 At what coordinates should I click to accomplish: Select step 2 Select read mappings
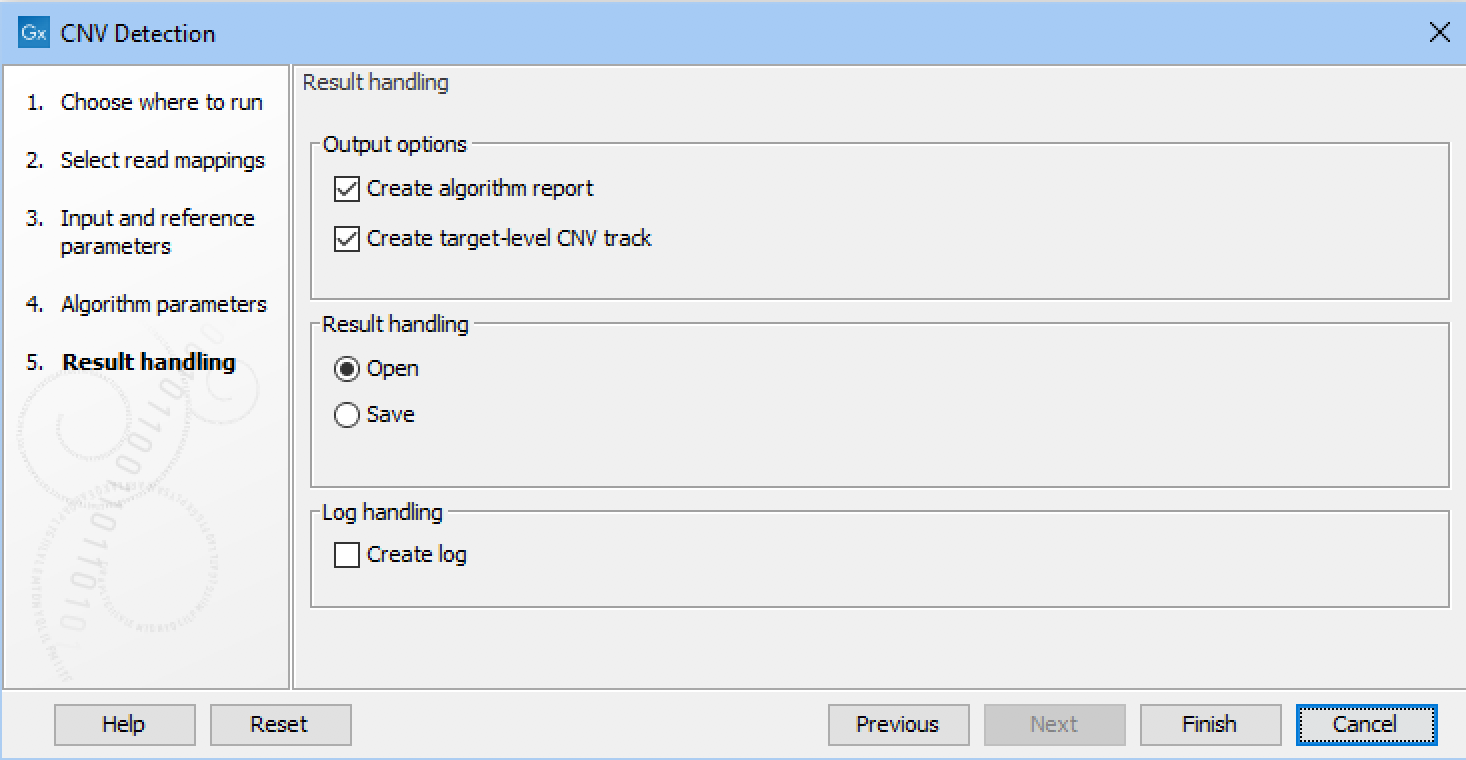(x=163, y=160)
